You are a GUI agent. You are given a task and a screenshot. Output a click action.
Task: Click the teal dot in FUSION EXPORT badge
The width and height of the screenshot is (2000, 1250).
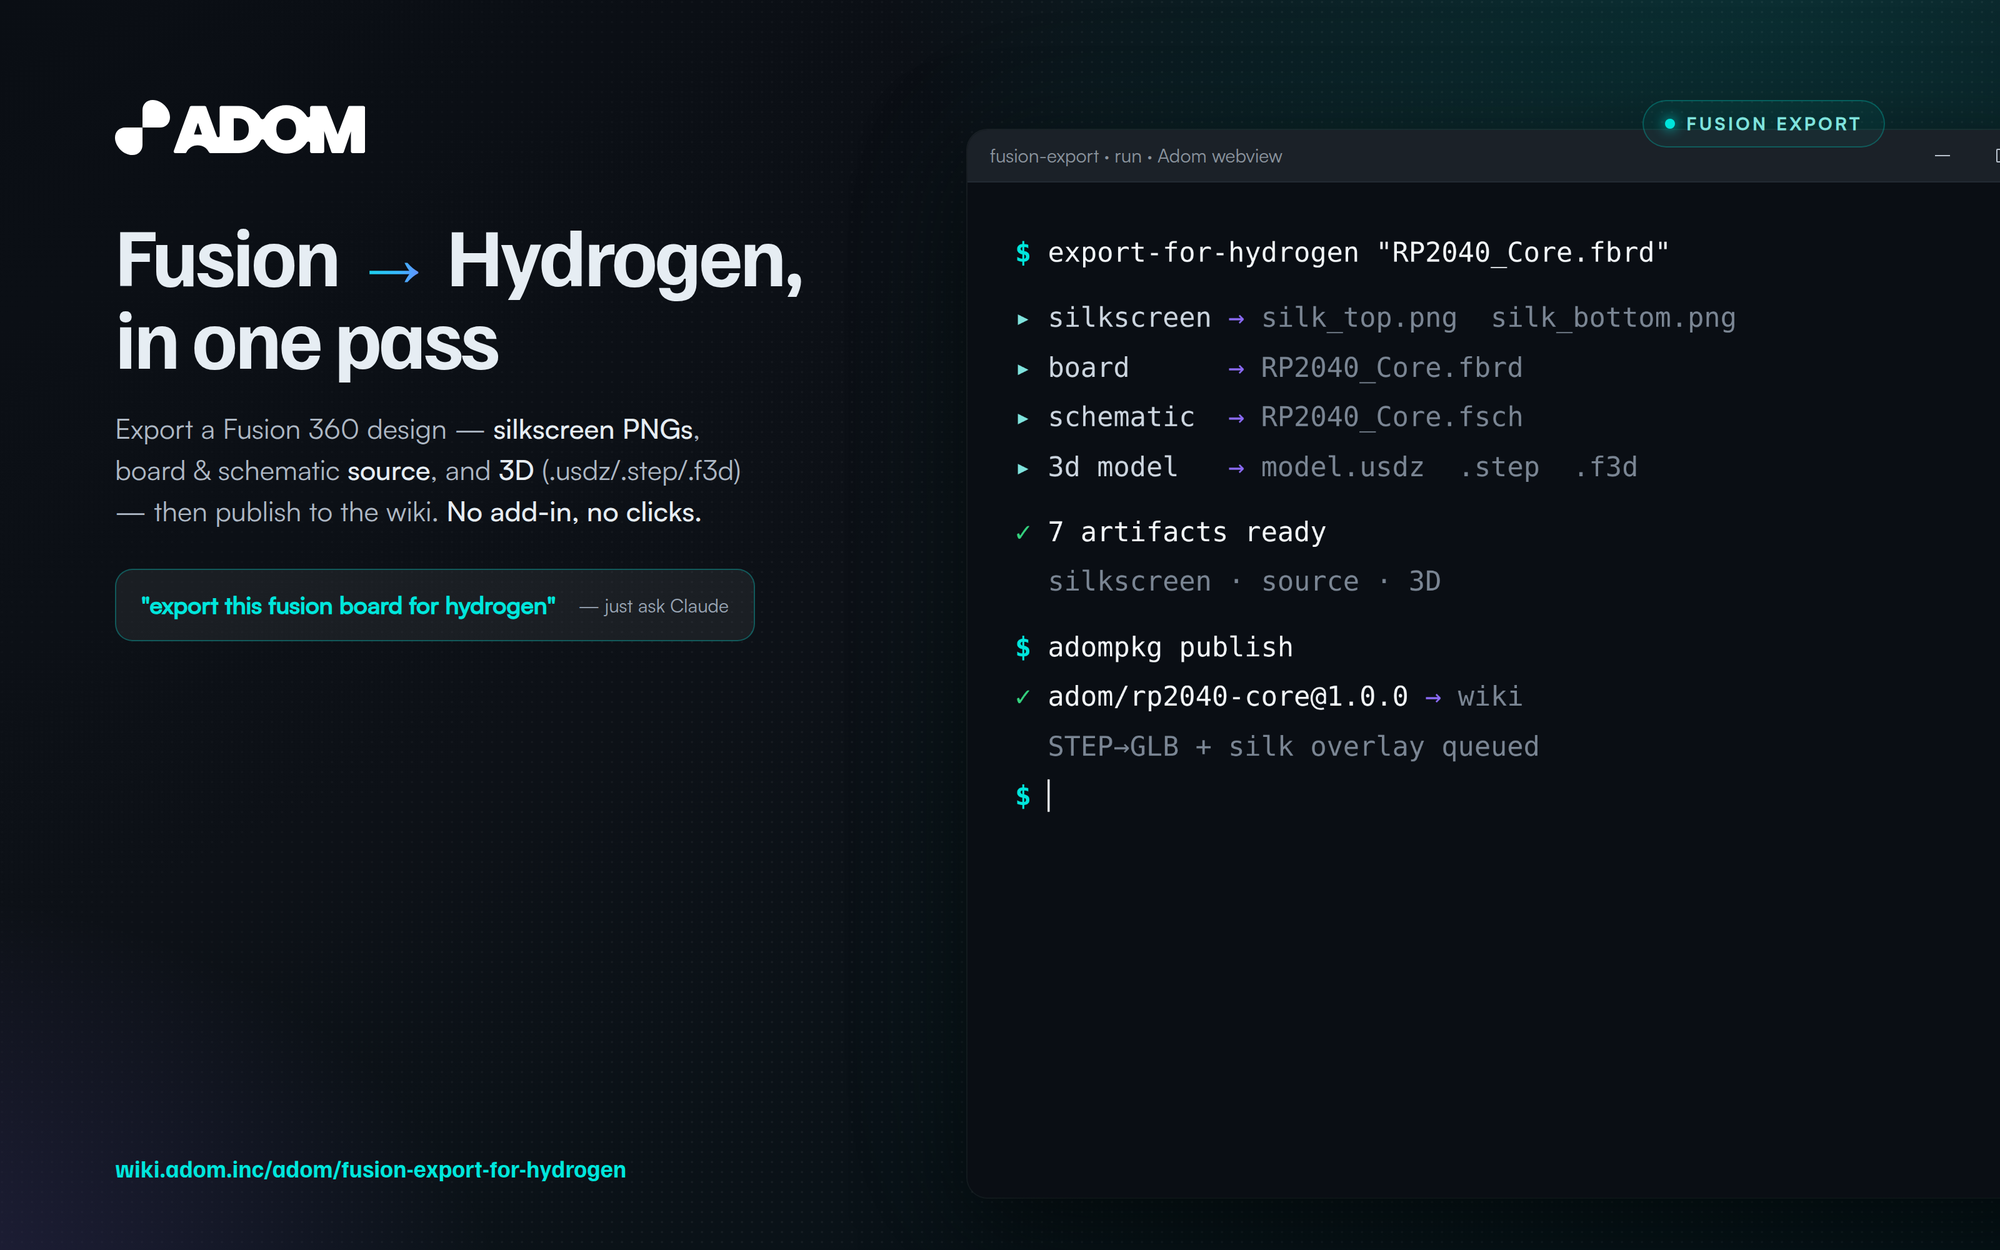(1669, 124)
